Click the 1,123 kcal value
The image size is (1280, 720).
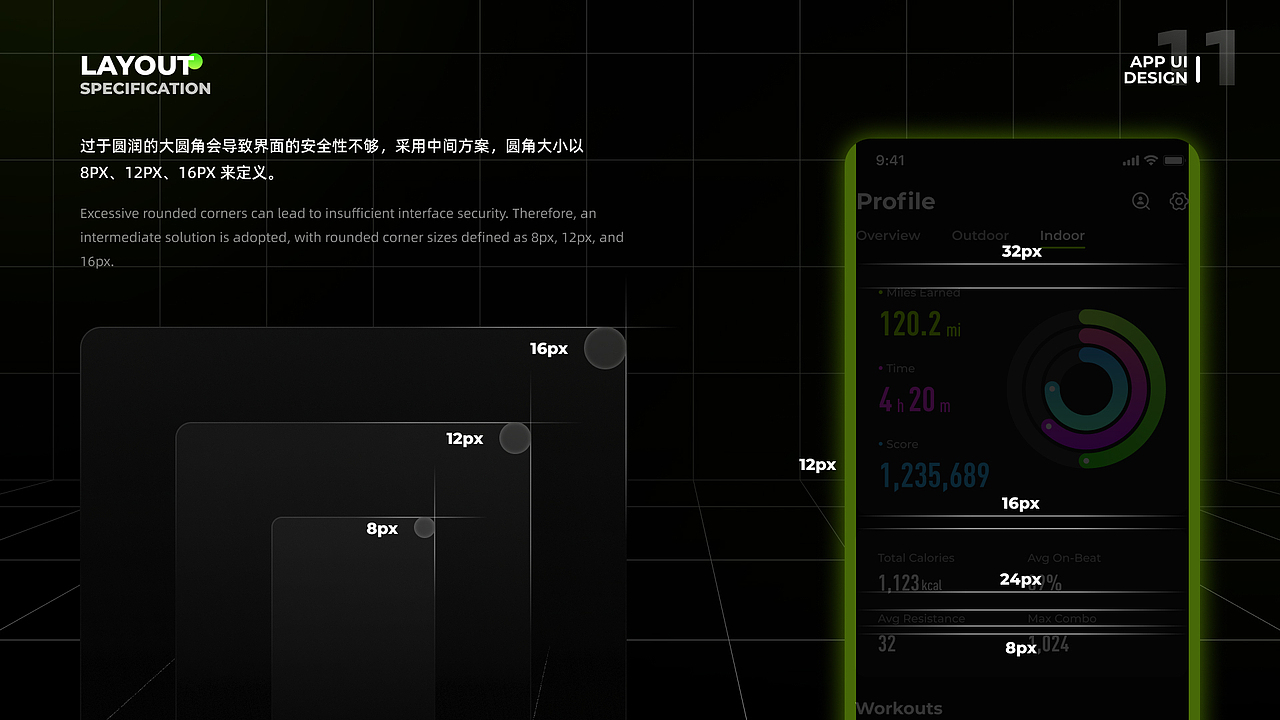[910, 582]
